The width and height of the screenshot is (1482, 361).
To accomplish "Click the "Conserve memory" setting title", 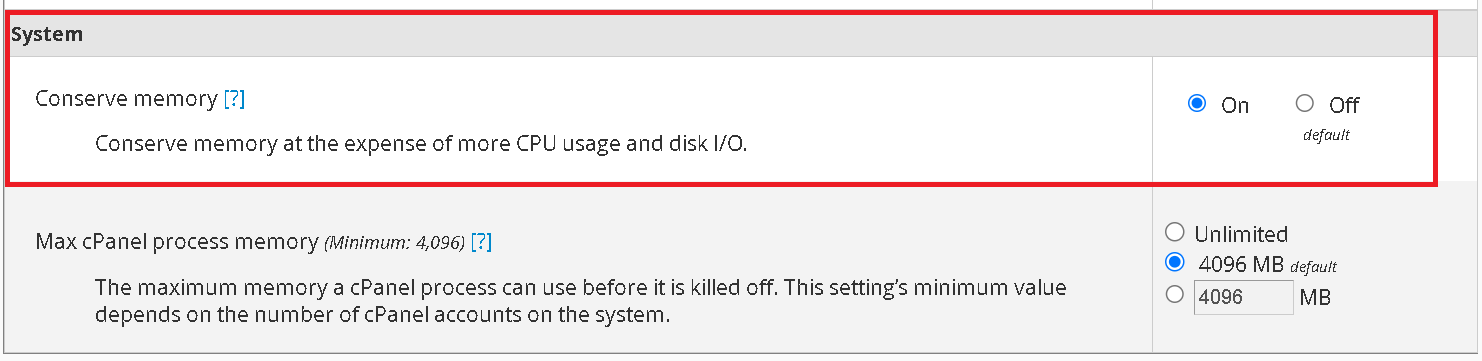I will point(126,99).
